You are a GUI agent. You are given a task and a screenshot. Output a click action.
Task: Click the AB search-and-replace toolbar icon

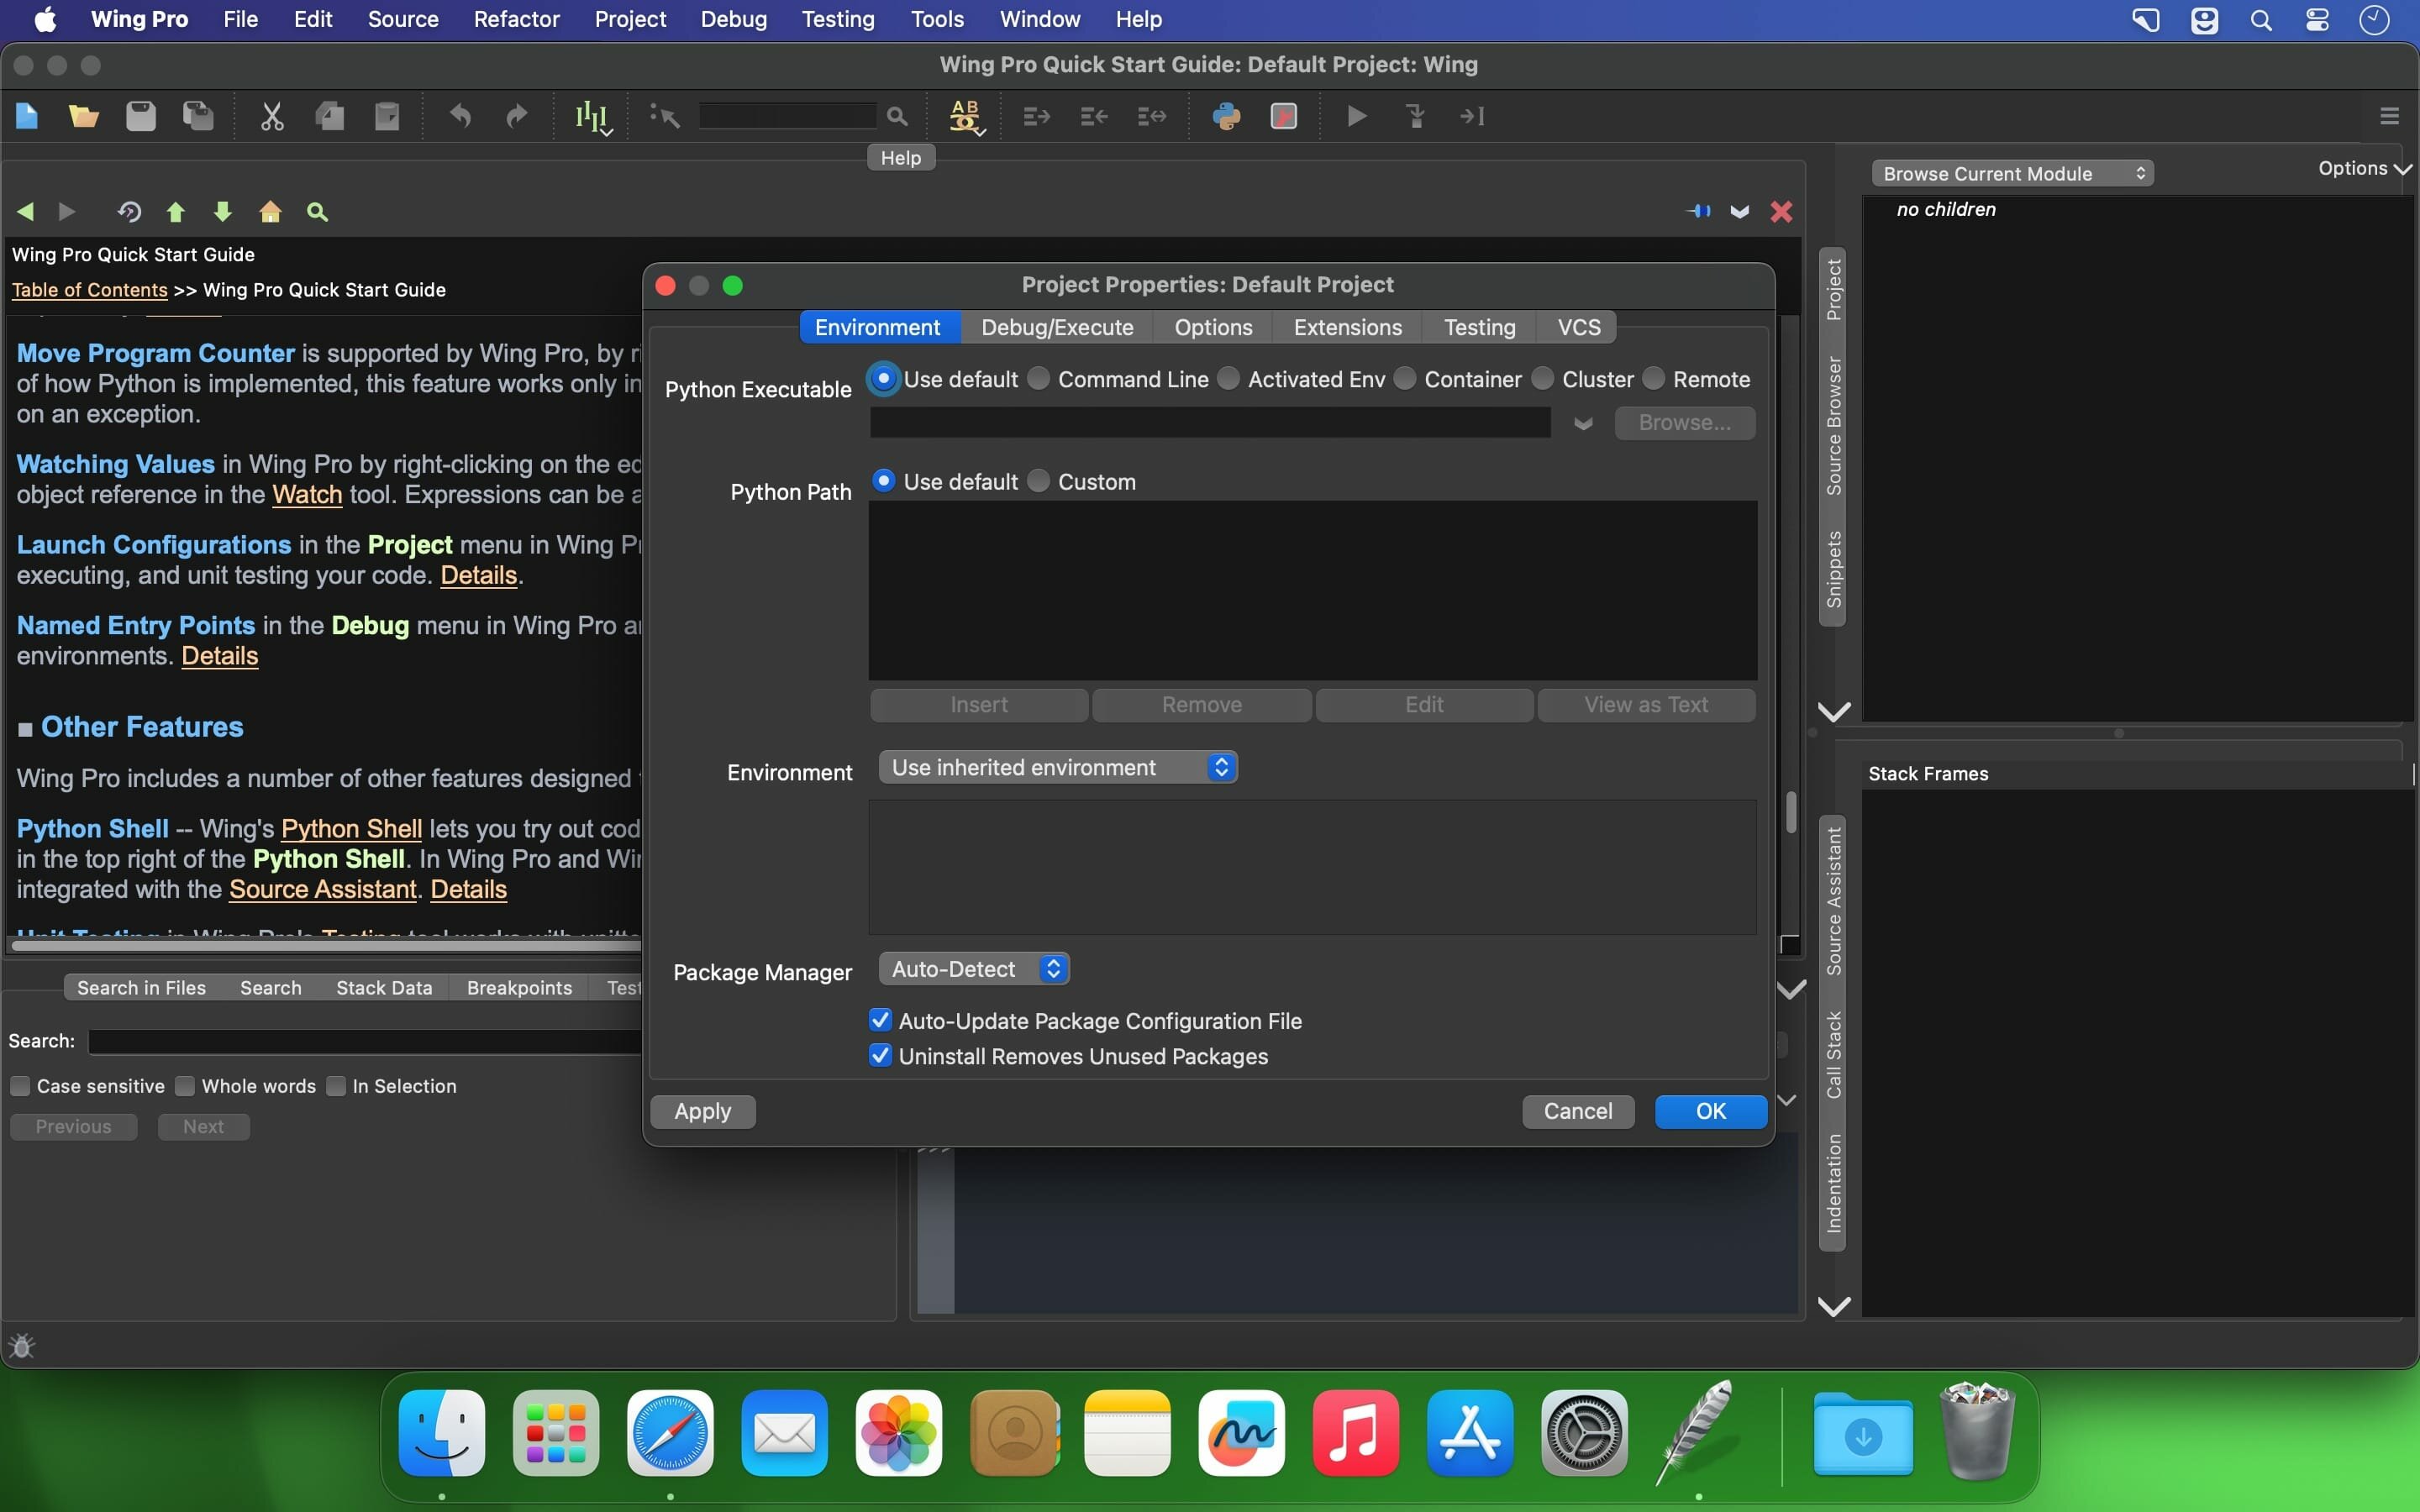(x=966, y=117)
